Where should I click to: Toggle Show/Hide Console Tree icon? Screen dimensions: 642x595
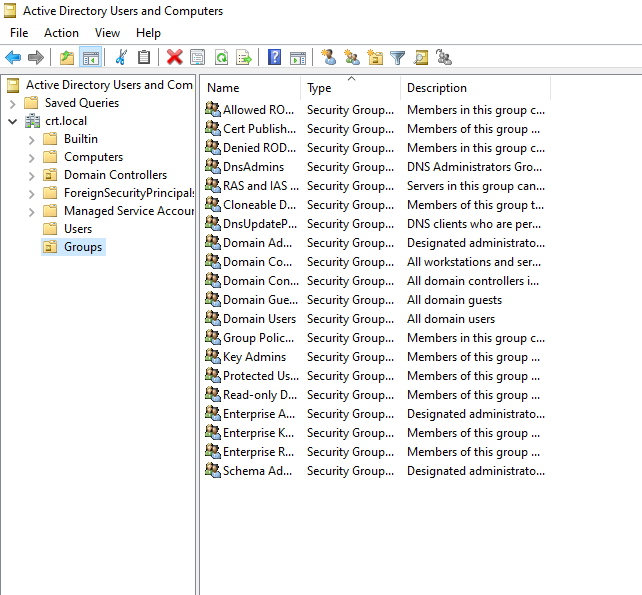pyautogui.click(x=90, y=57)
